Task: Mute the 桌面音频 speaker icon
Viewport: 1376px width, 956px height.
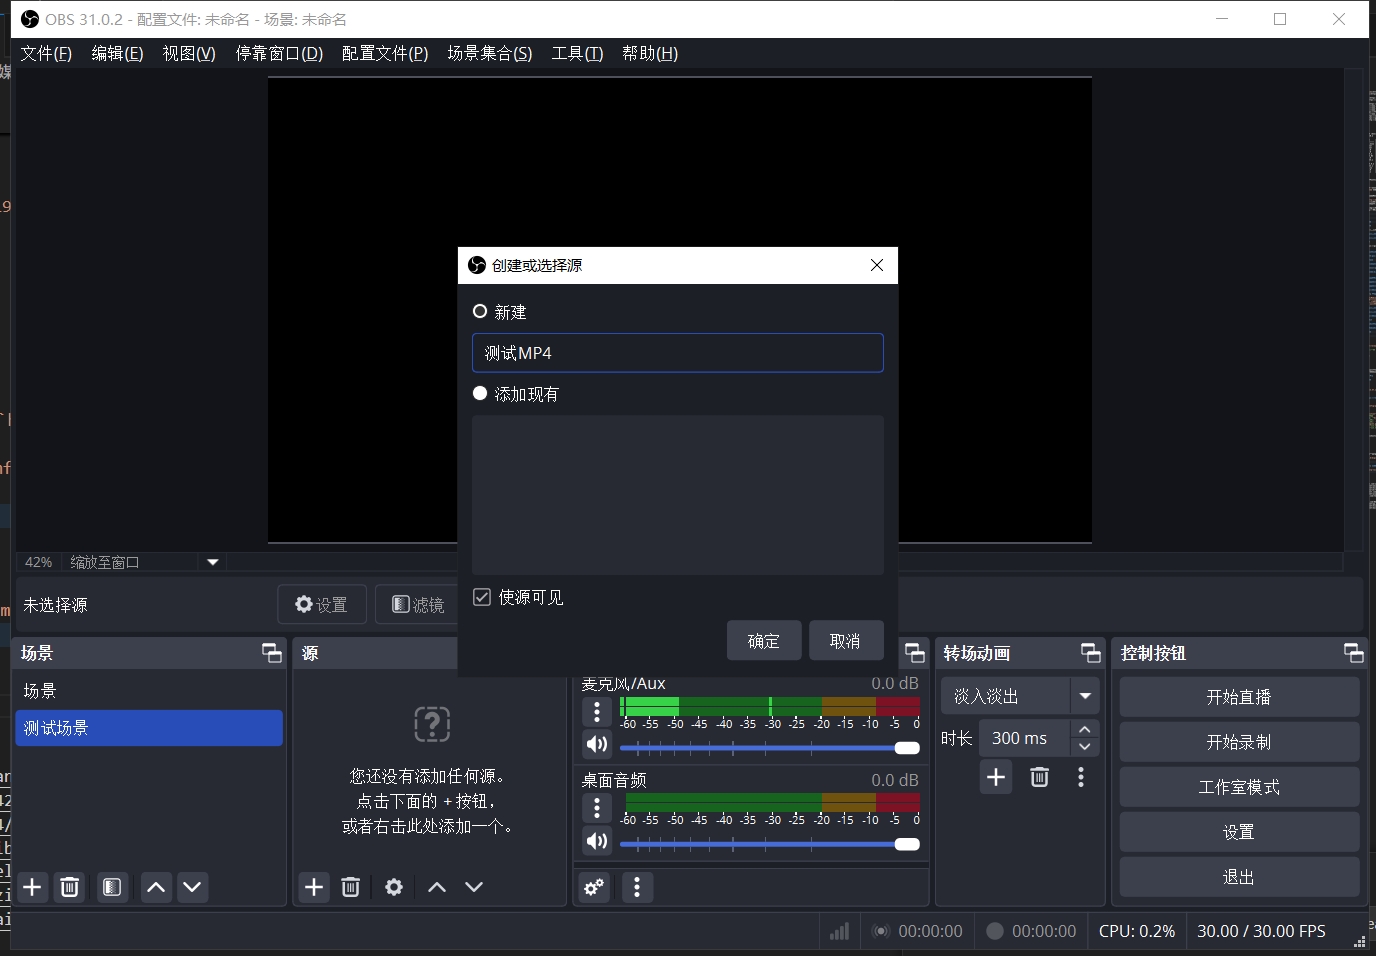Action: click(597, 841)
